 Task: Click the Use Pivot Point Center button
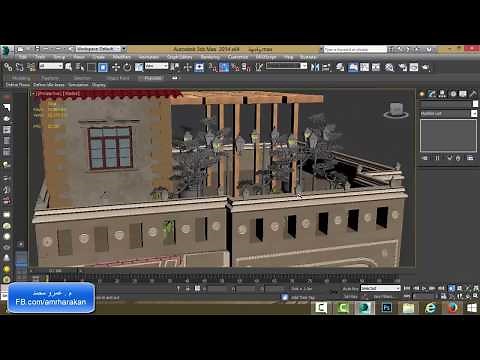[x=175, y=67]
